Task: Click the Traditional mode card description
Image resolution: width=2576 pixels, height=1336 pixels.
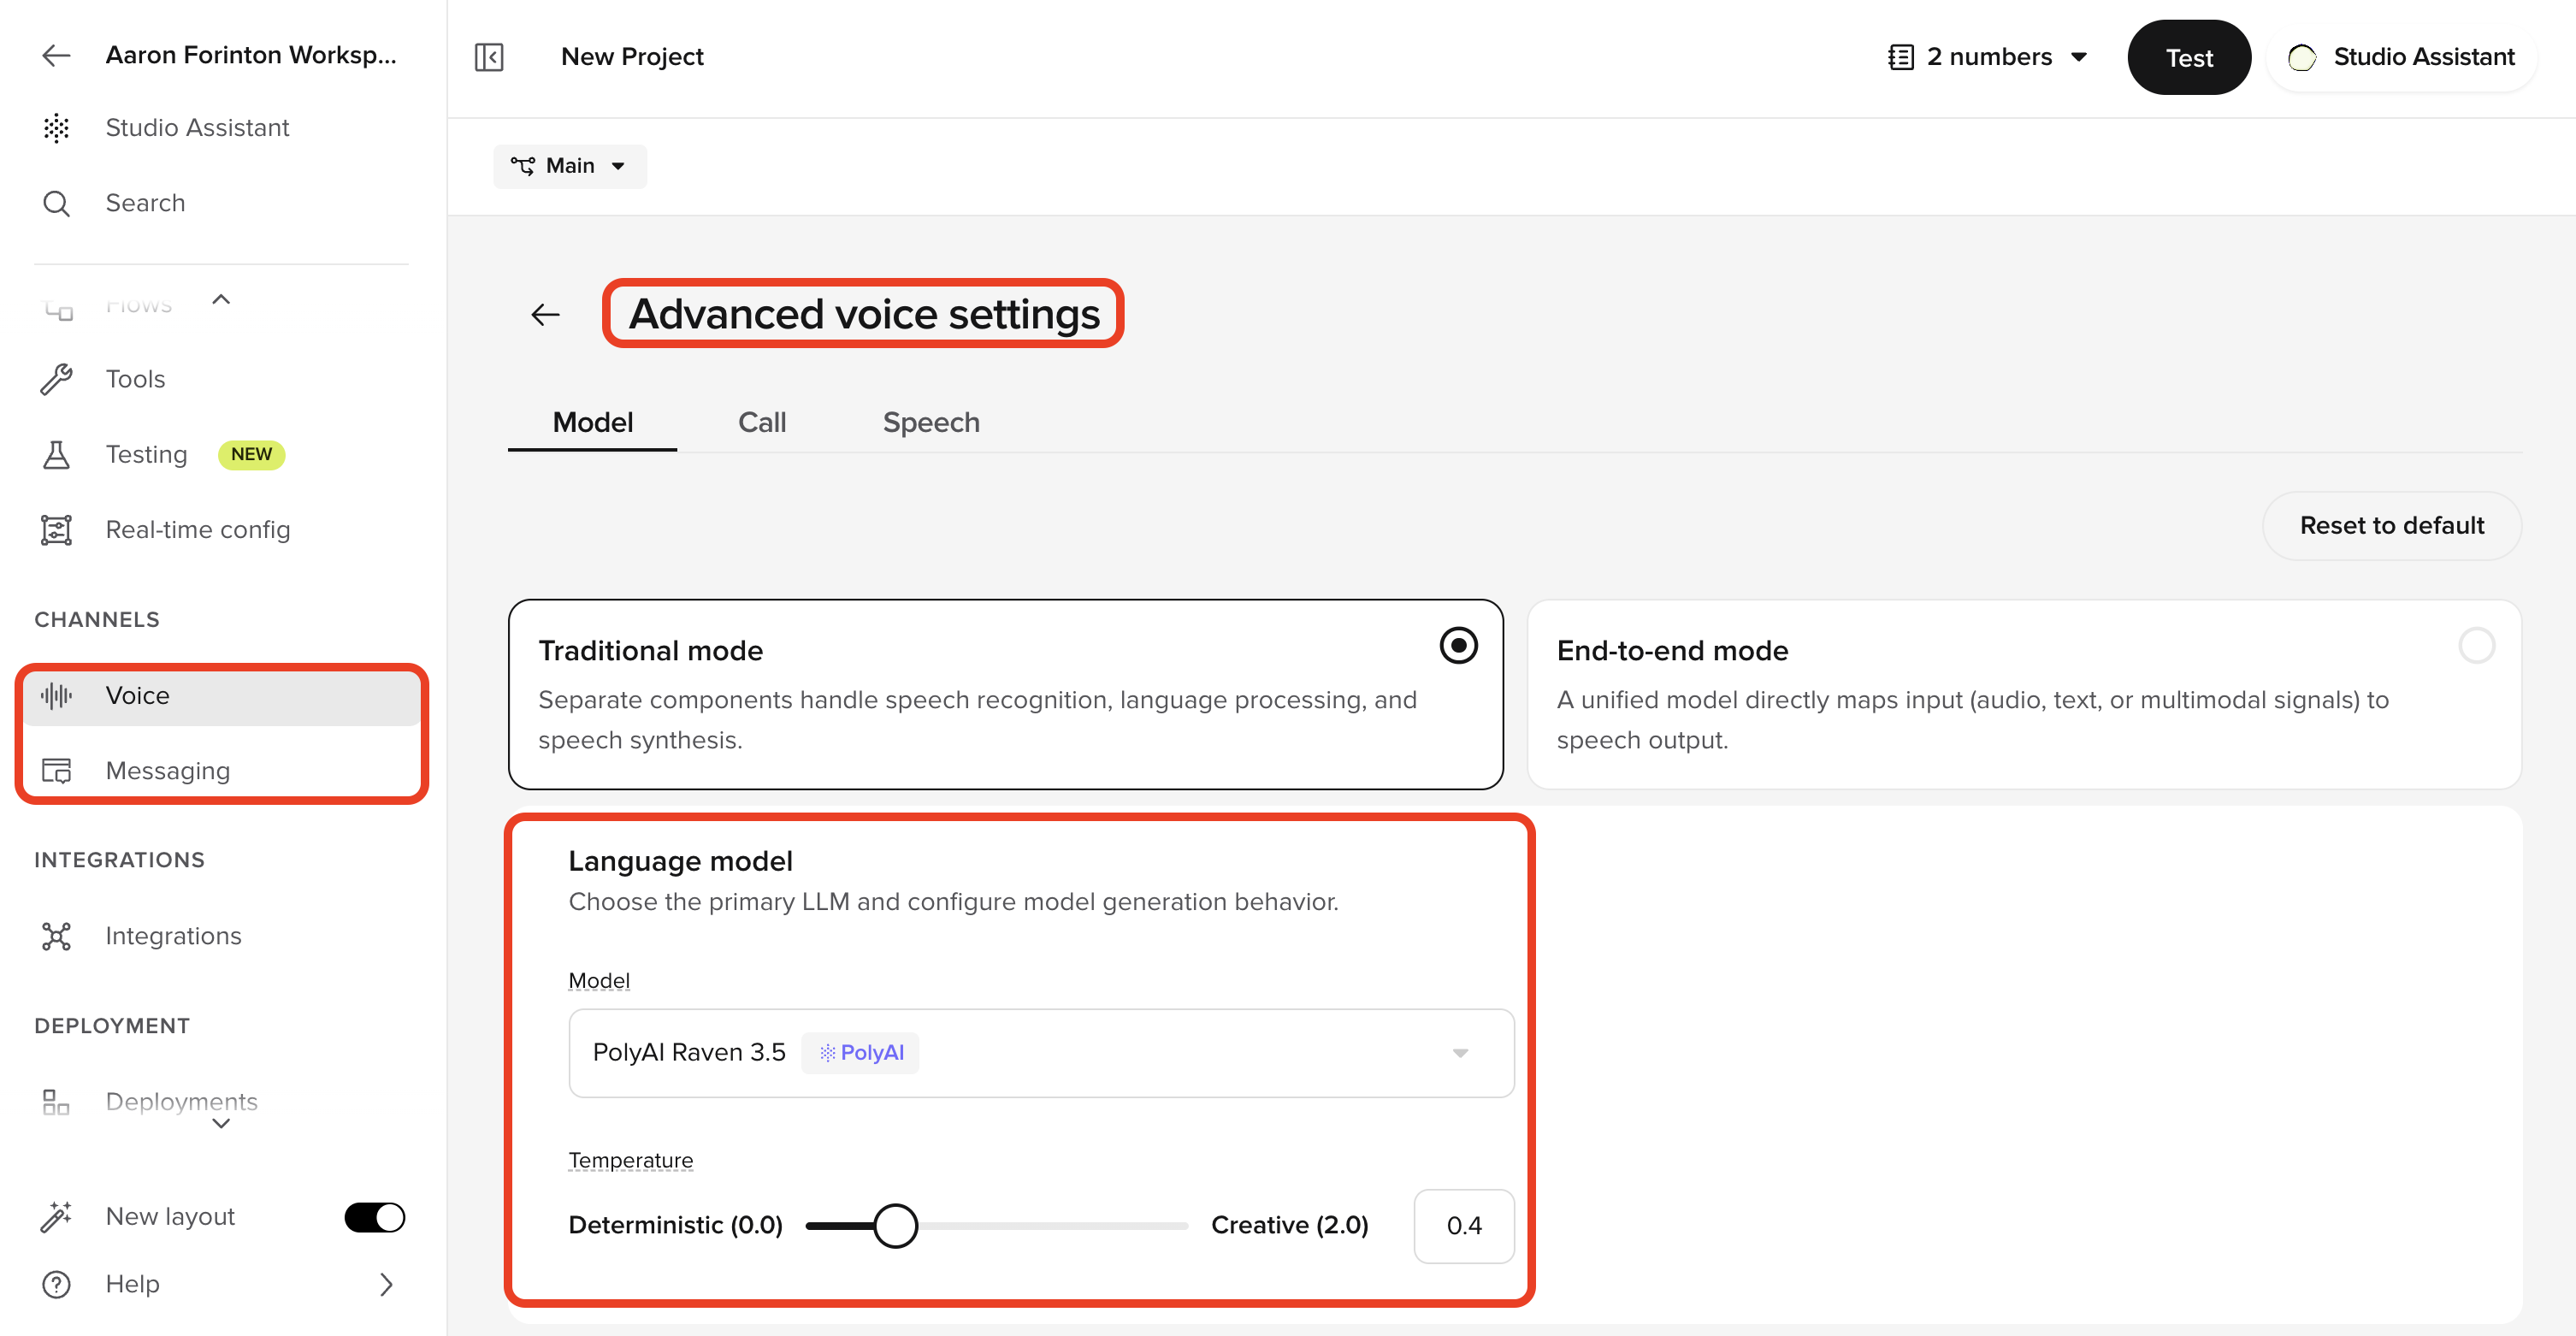Action: tap(978, 719)
